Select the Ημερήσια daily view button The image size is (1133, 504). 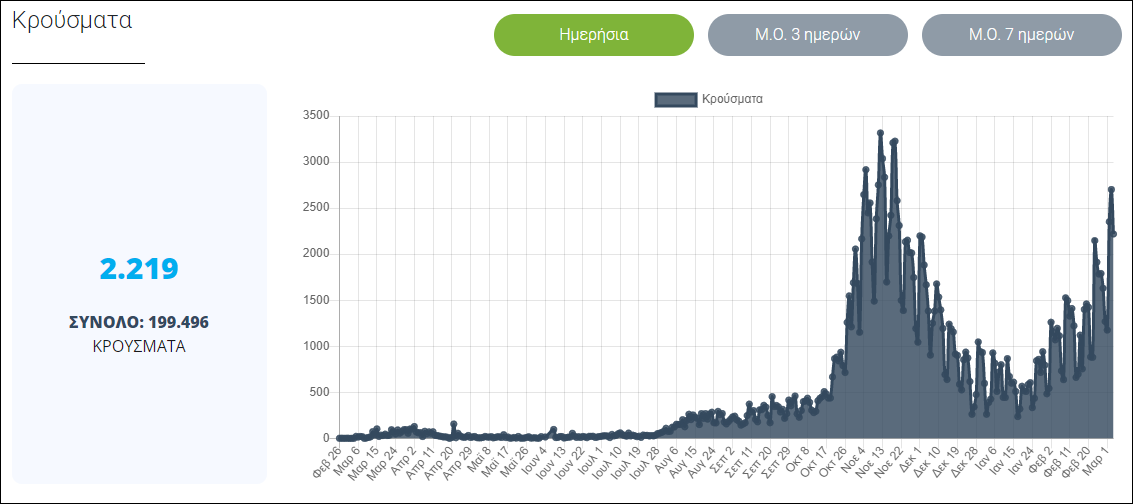point(593,35)
